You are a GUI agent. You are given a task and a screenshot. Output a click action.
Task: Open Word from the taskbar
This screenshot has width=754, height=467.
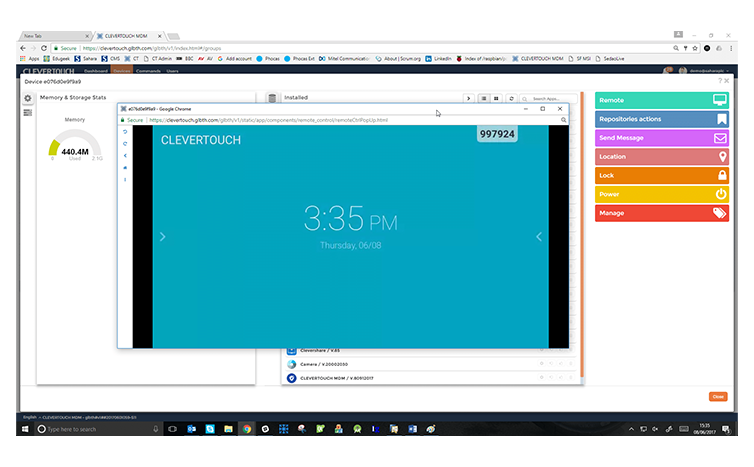(x=413, y=429)
